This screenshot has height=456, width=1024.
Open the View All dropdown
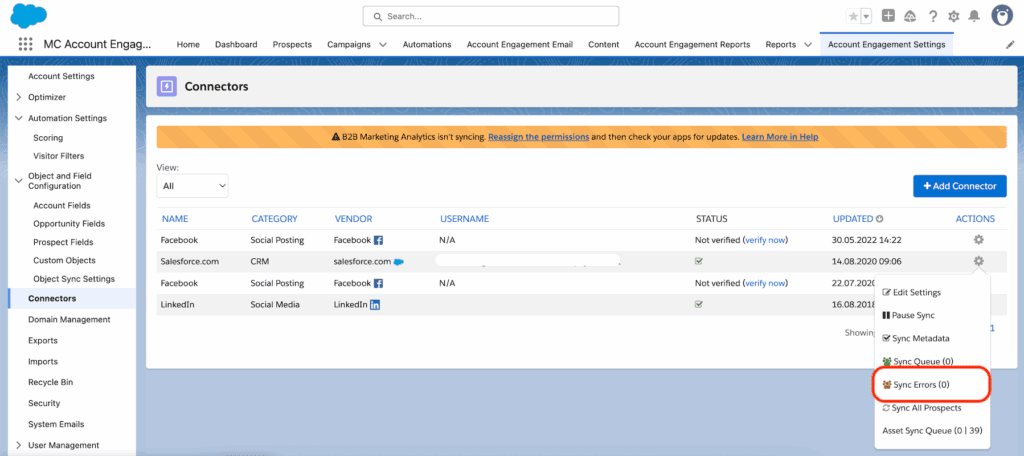193,186
